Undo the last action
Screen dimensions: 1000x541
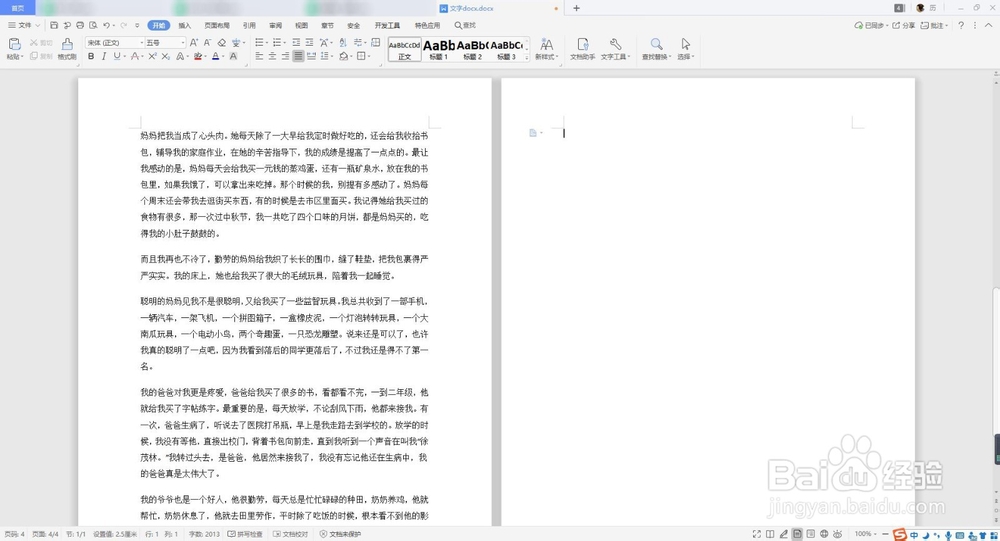[107, 26]
